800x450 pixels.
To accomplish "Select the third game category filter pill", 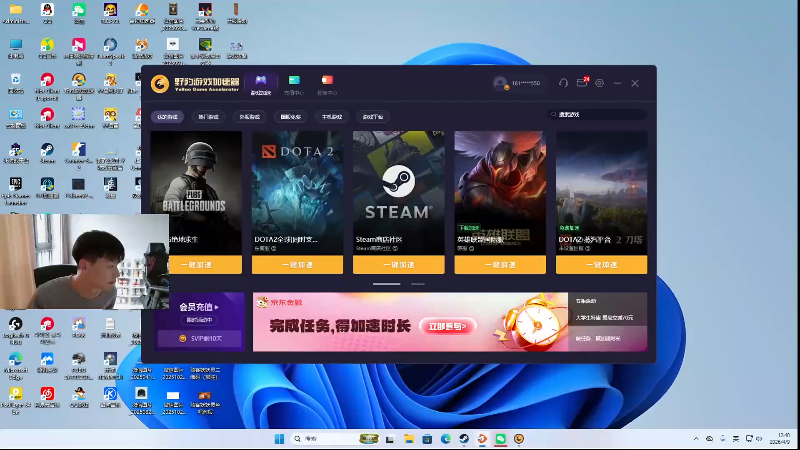I will 249,117.
